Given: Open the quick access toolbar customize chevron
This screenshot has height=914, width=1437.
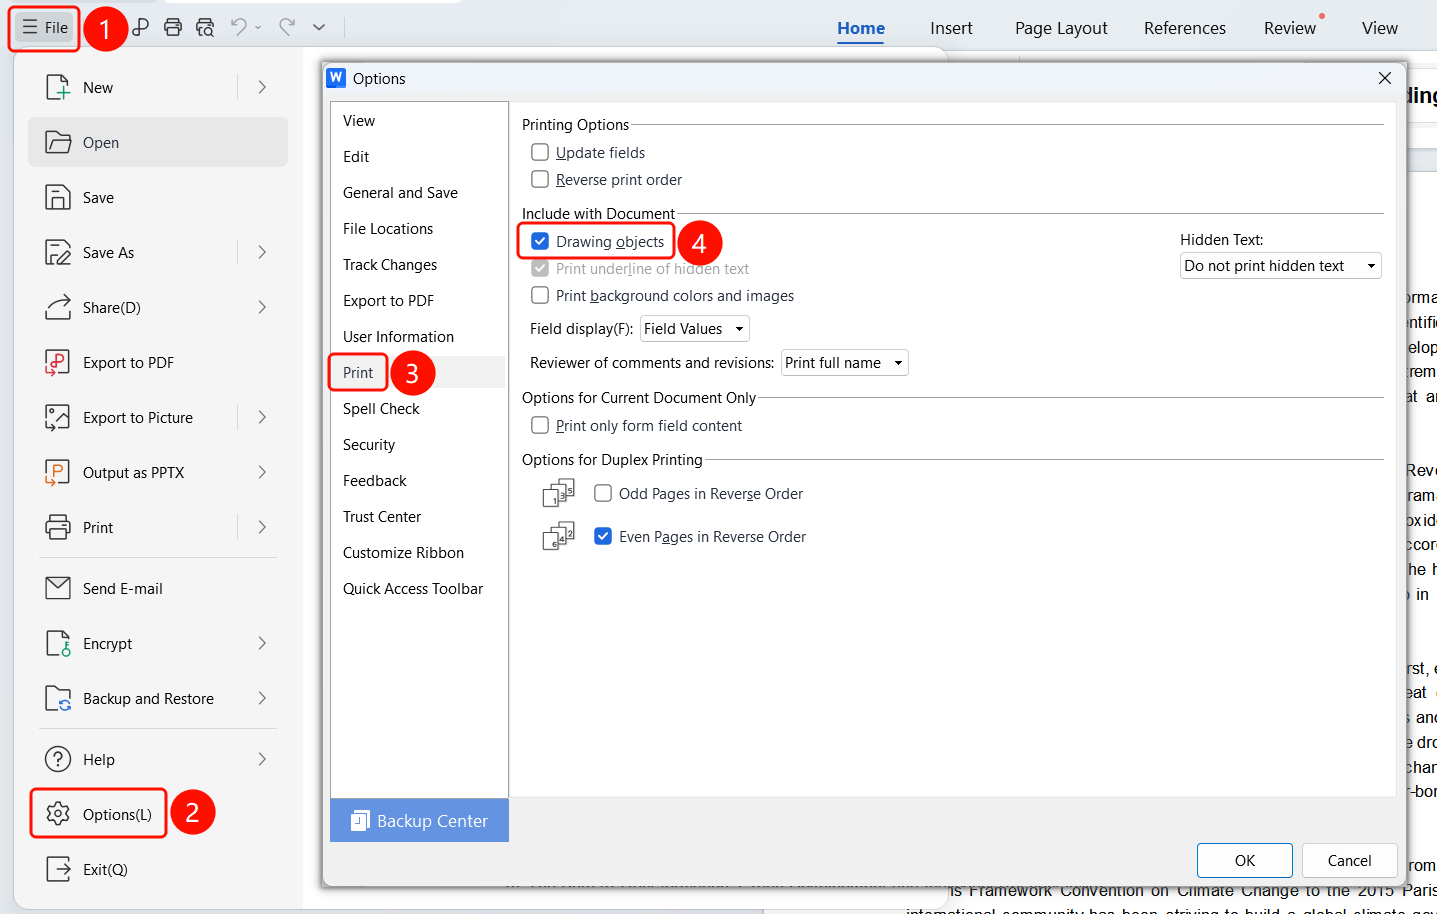Looking at the screenshot, I should [x=319, y=27].
